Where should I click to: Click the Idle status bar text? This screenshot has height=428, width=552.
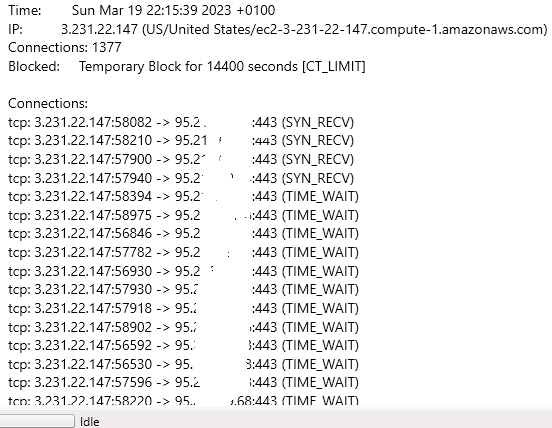90,422
